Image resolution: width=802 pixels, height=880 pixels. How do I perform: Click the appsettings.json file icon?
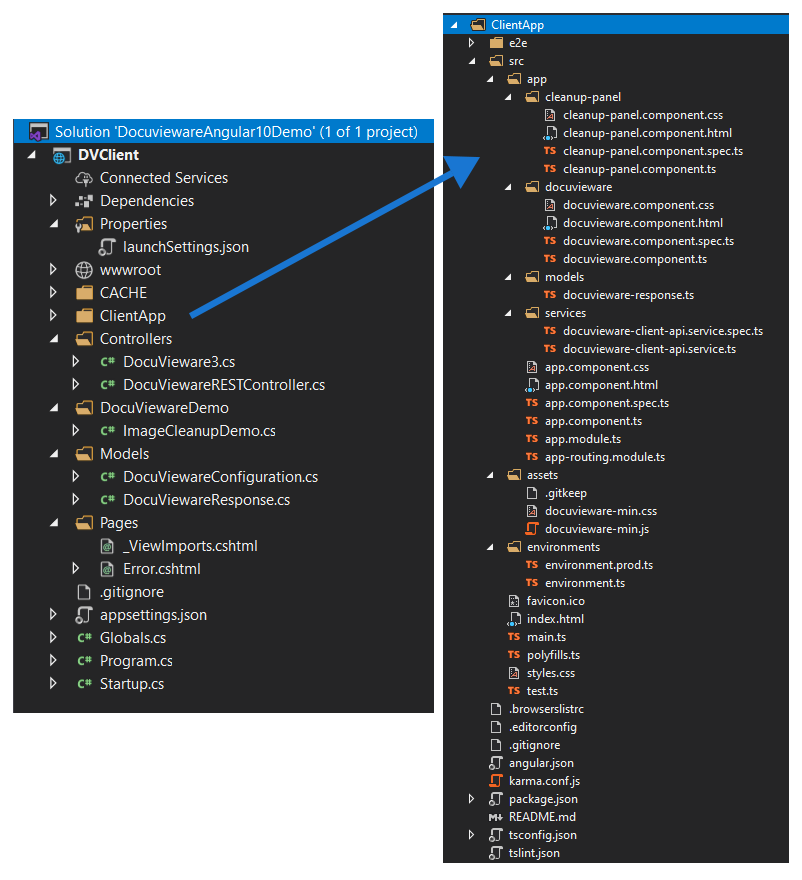pos(84,615)
